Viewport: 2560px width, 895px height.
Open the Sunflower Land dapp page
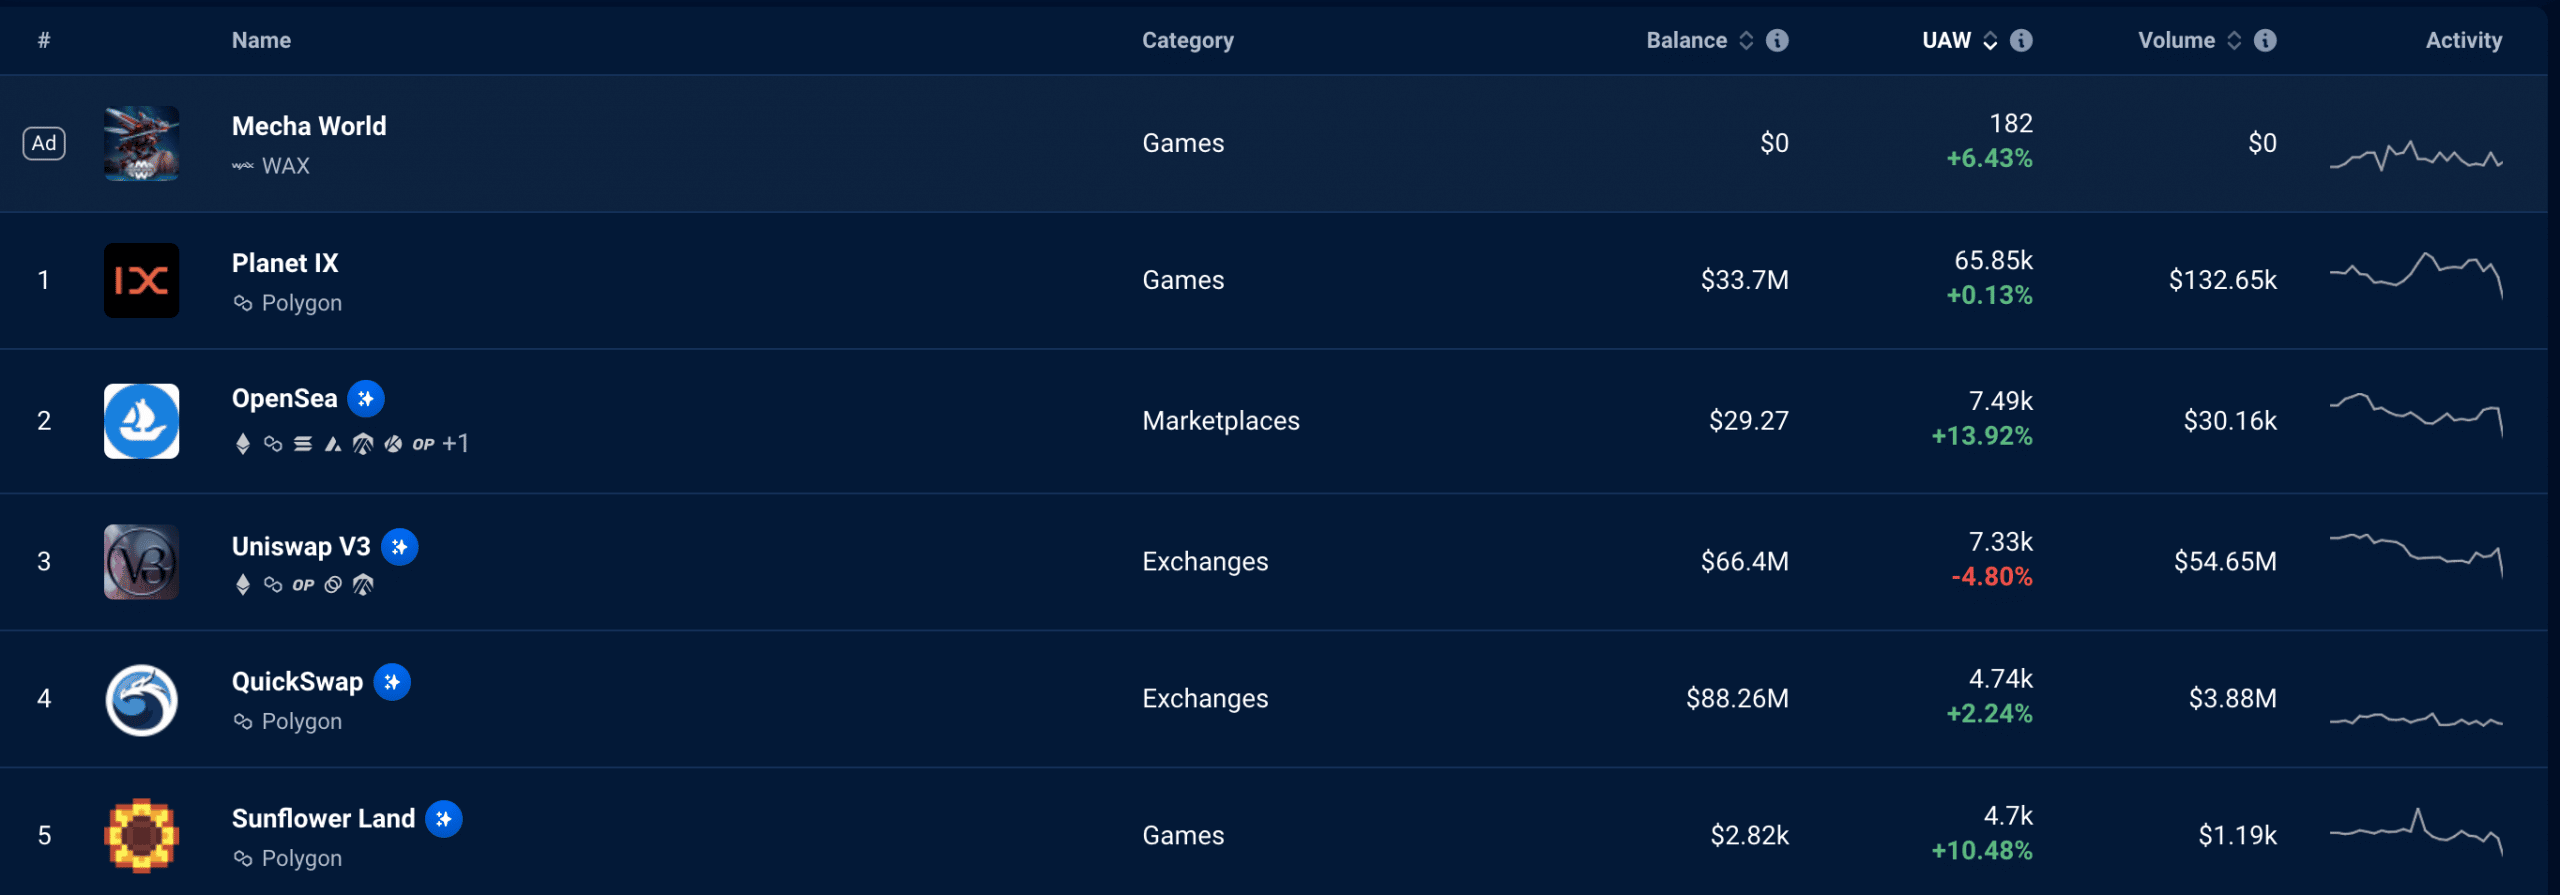[x=323, y=819]
